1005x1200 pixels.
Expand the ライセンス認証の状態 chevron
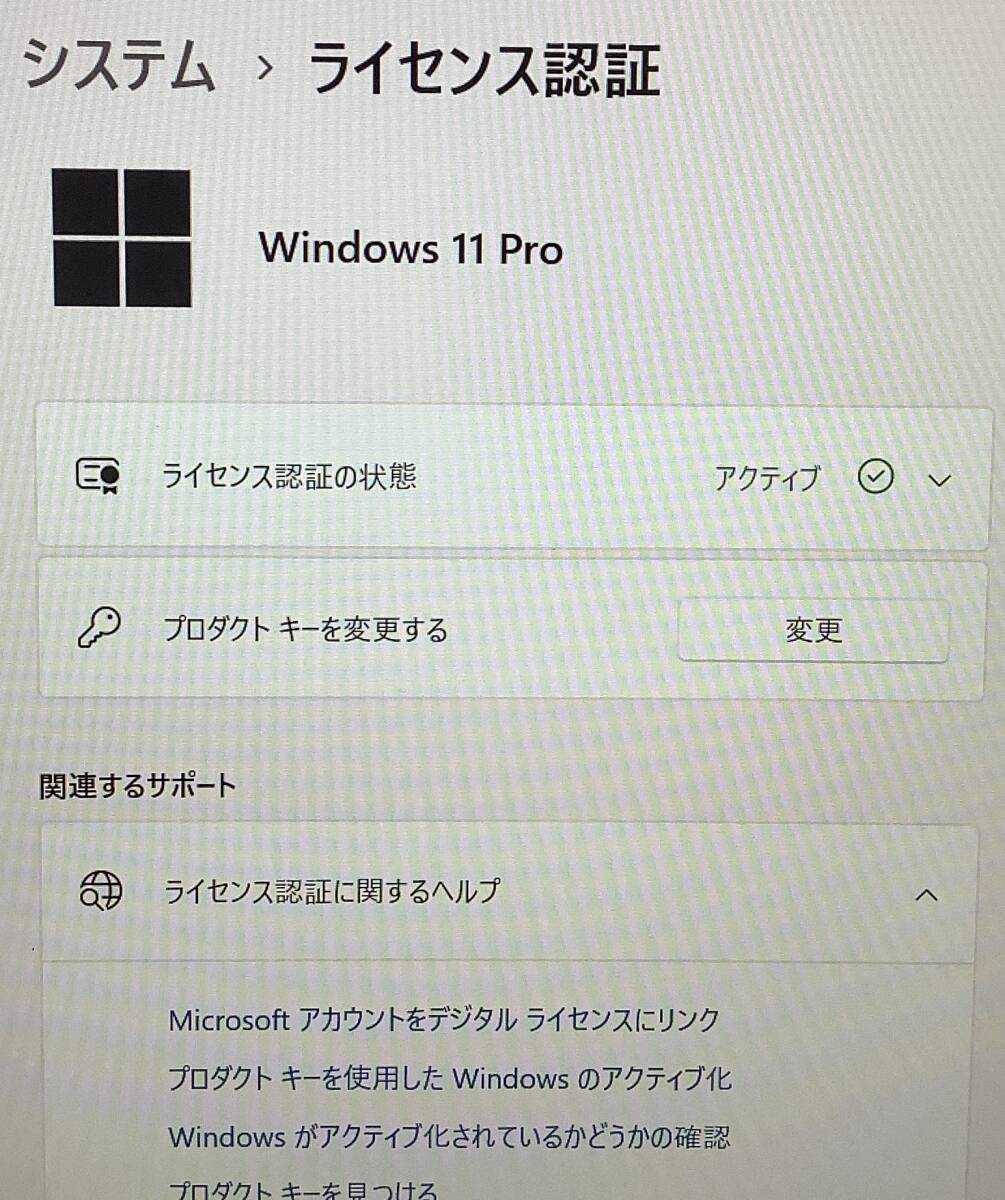(939, 481)
